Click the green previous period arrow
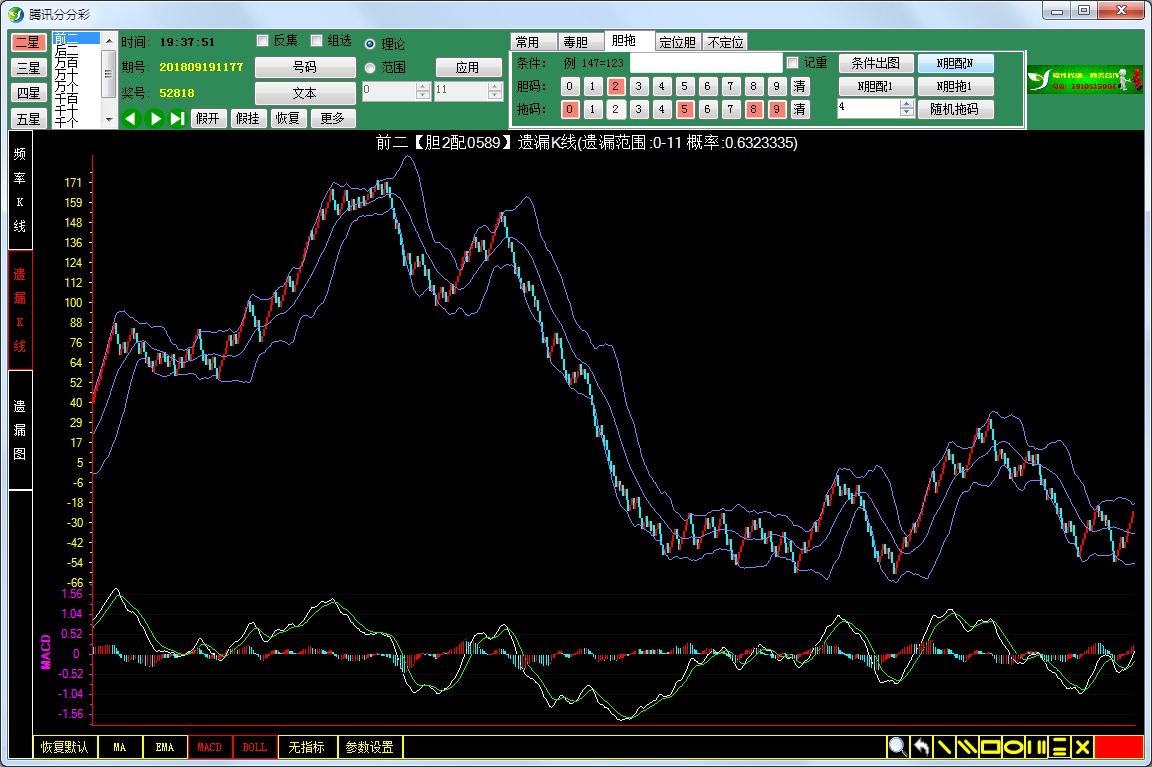1152x767 pixels. (x=131, y=118)
